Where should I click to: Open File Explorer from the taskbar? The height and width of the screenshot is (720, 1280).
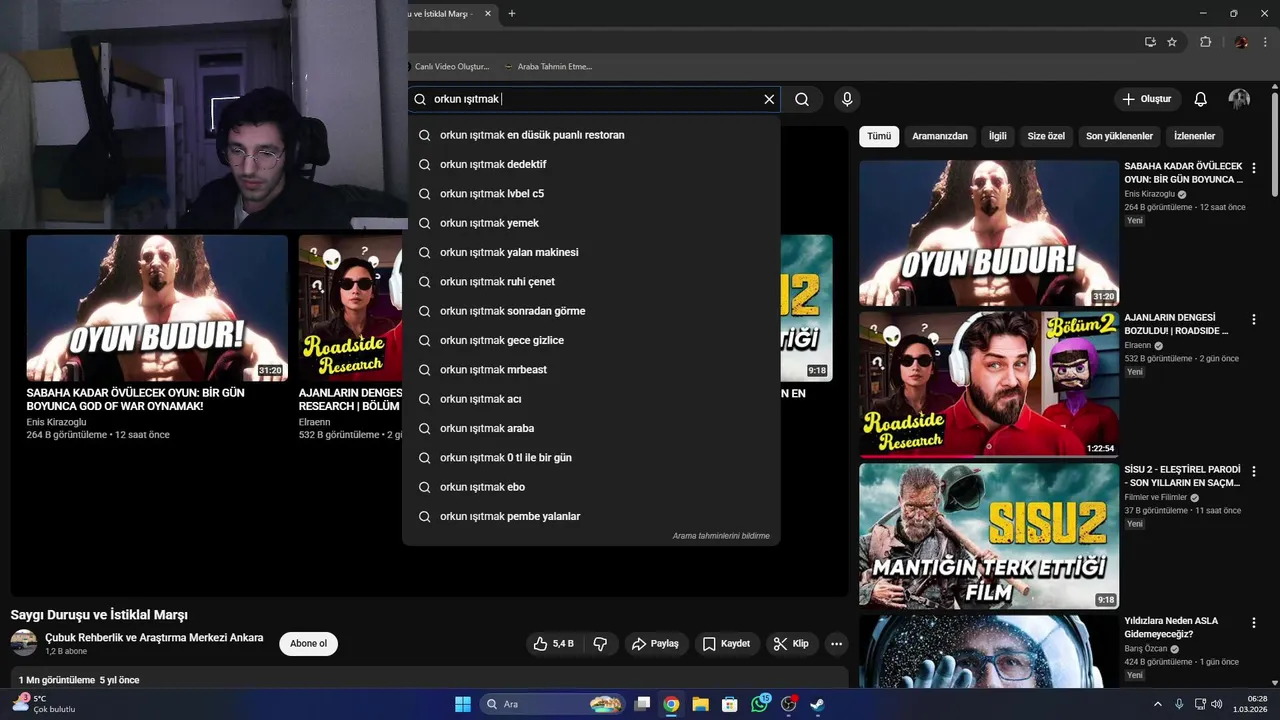click(x=700, y=704)
